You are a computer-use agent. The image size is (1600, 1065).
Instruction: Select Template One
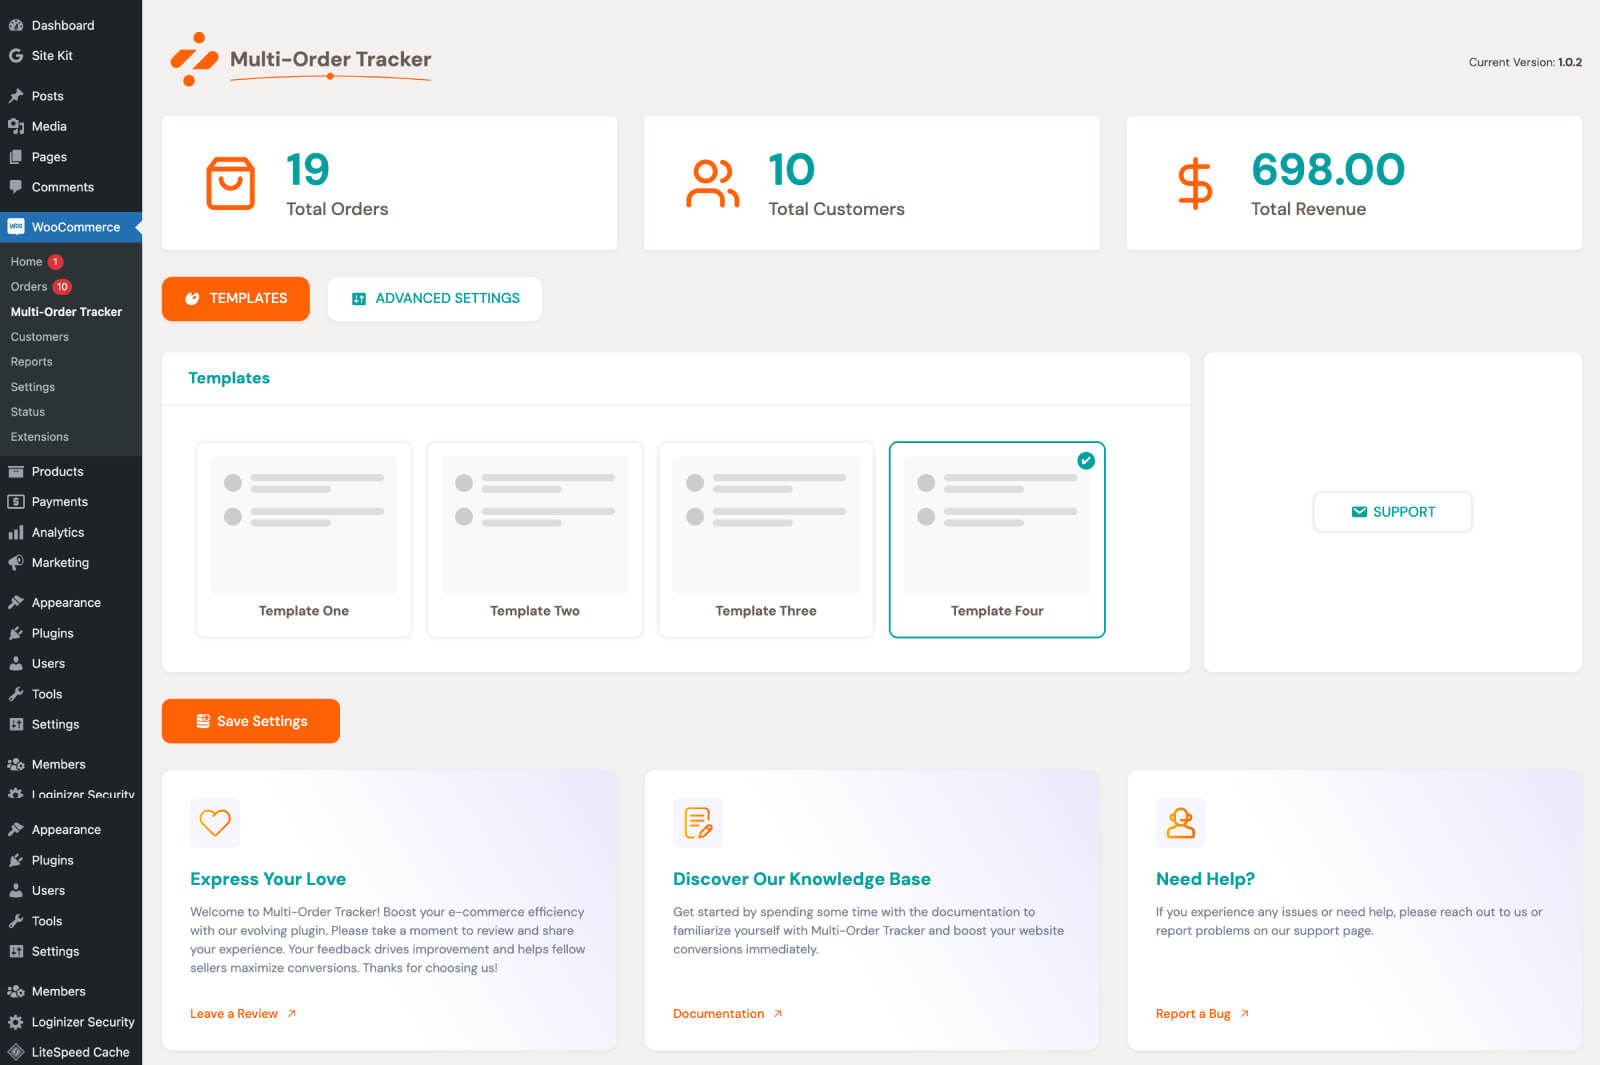tap(303, 540)
